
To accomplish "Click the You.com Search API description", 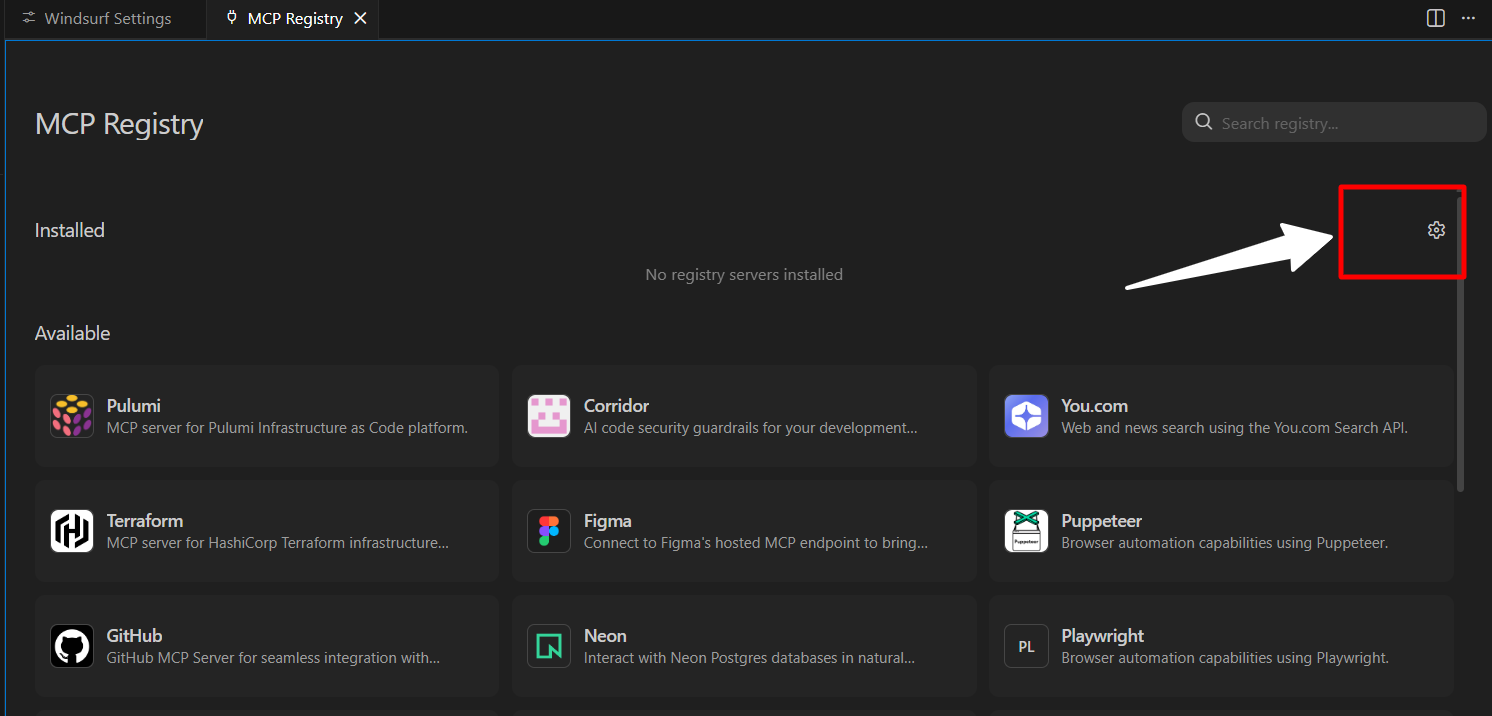I will (x=1234, y=428).
